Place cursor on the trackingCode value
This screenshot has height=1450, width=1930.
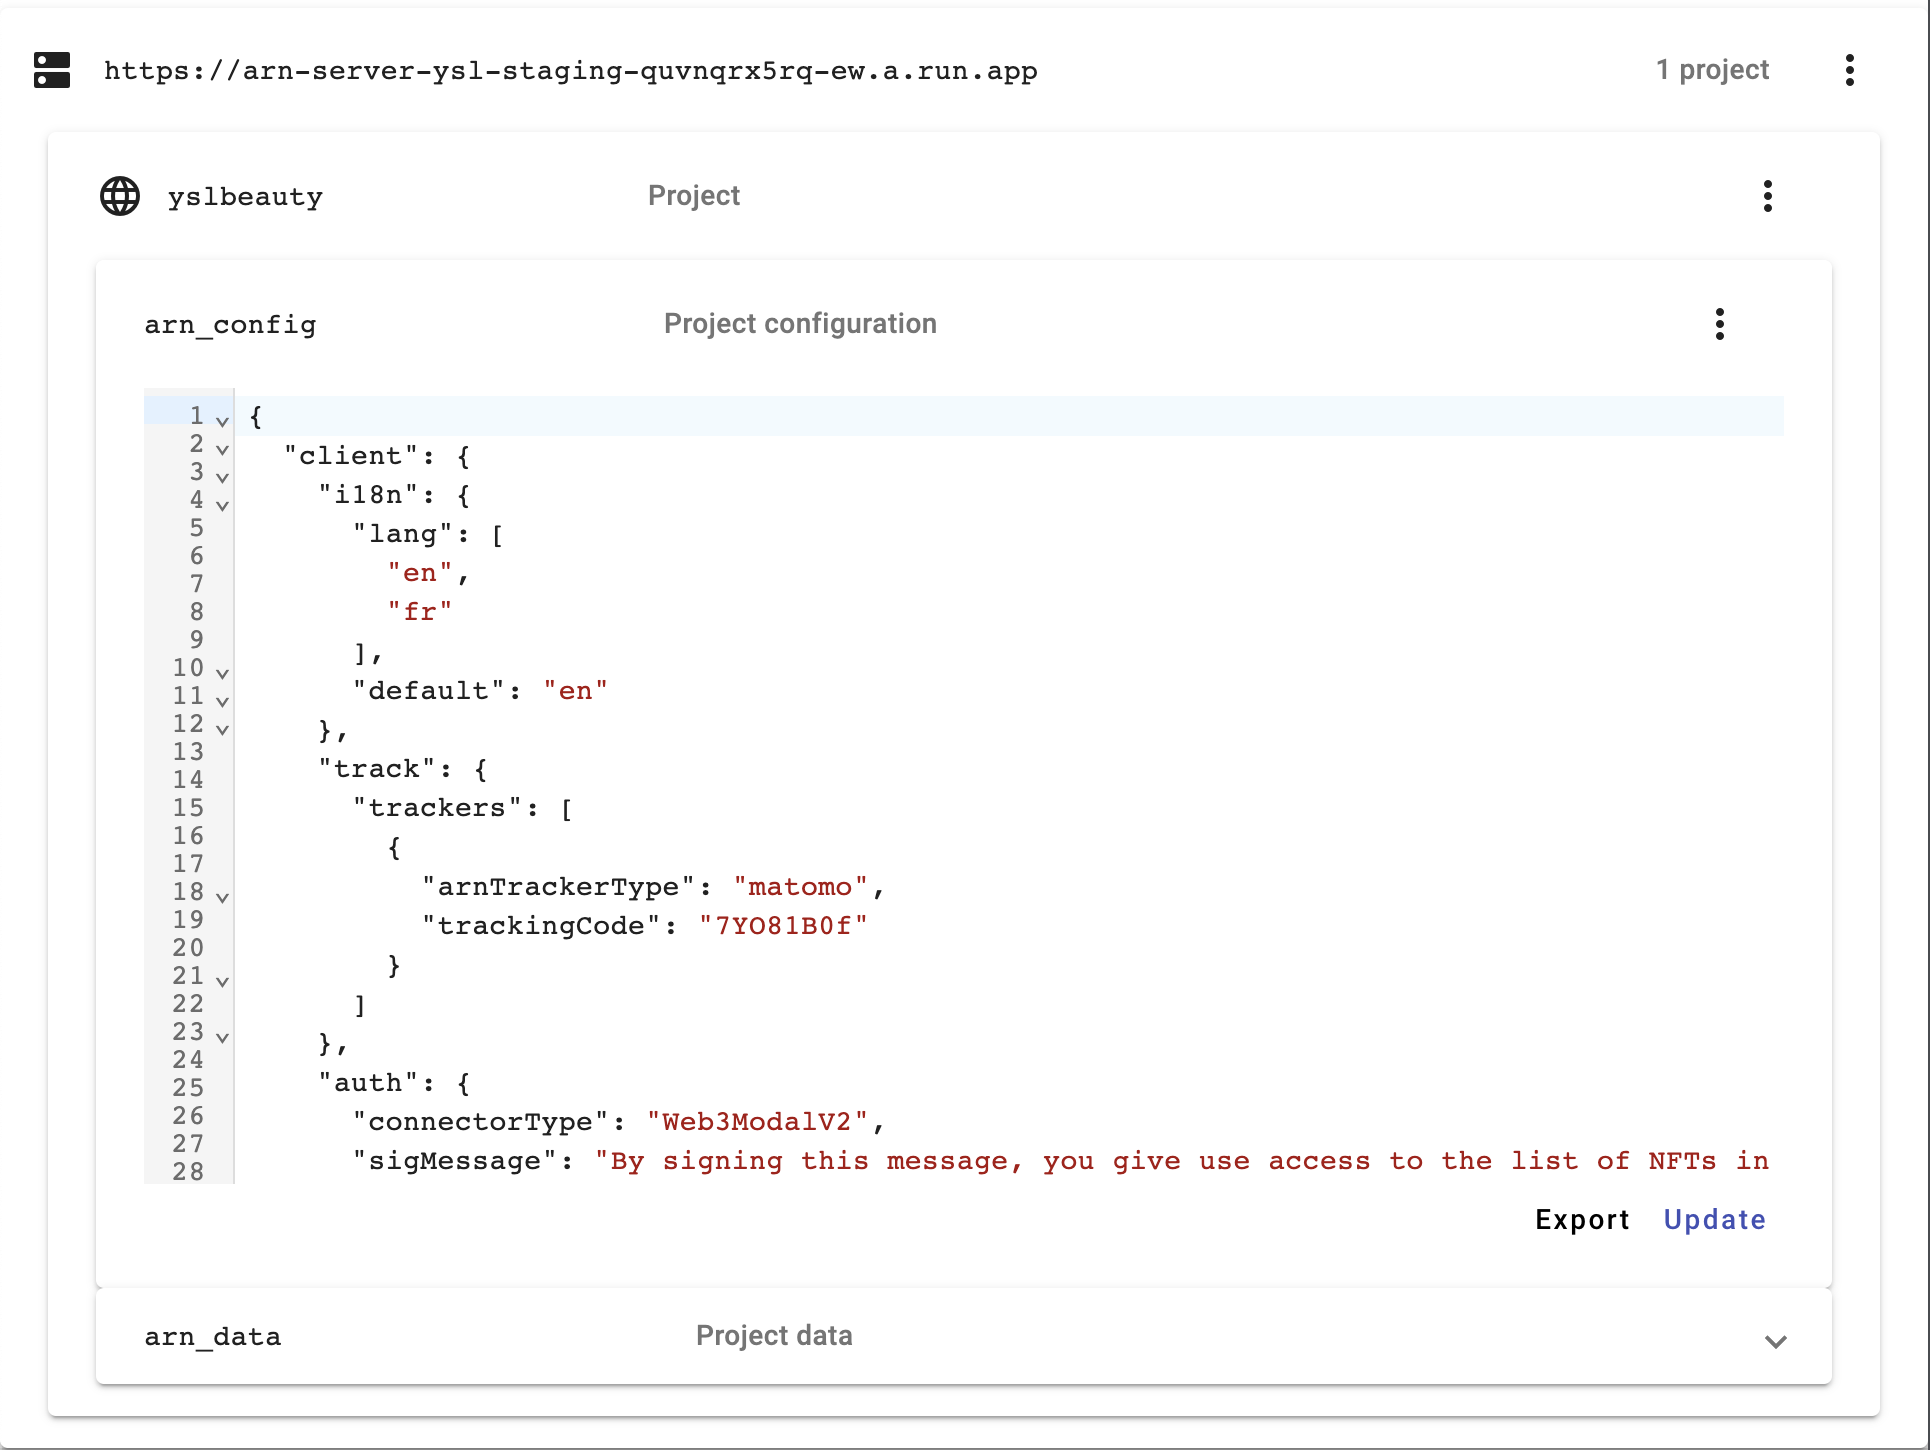[782, 926]
